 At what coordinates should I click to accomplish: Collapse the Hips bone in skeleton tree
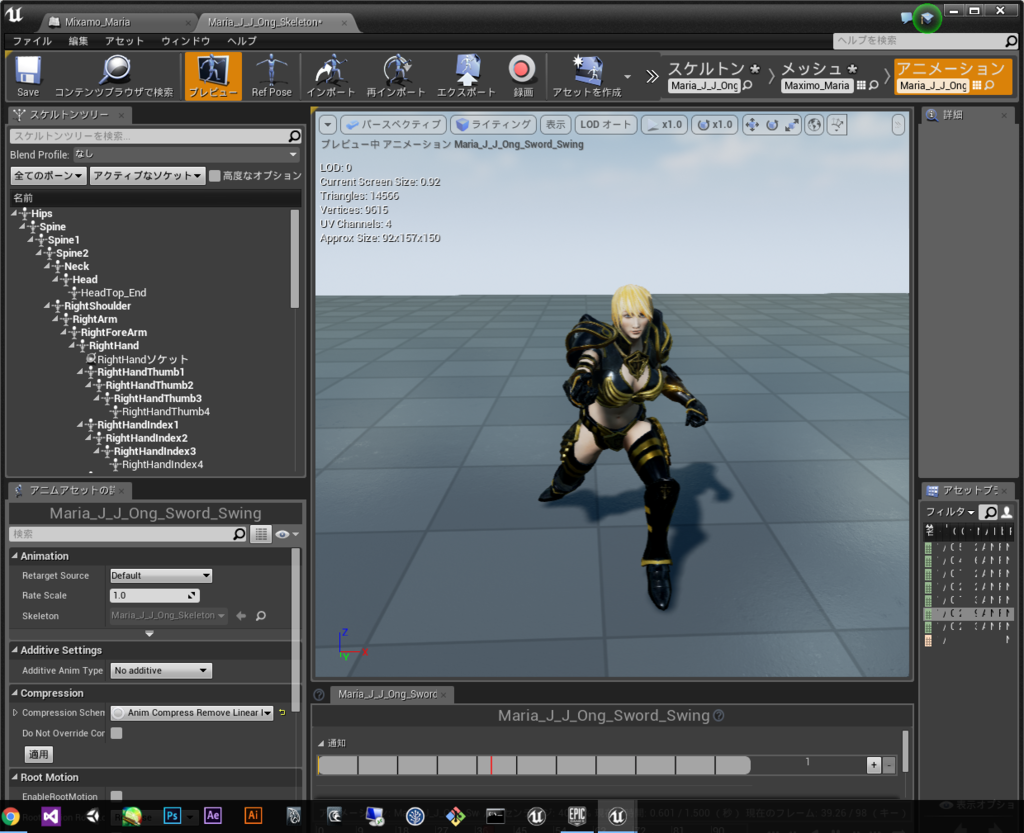[x=14, y=213]
